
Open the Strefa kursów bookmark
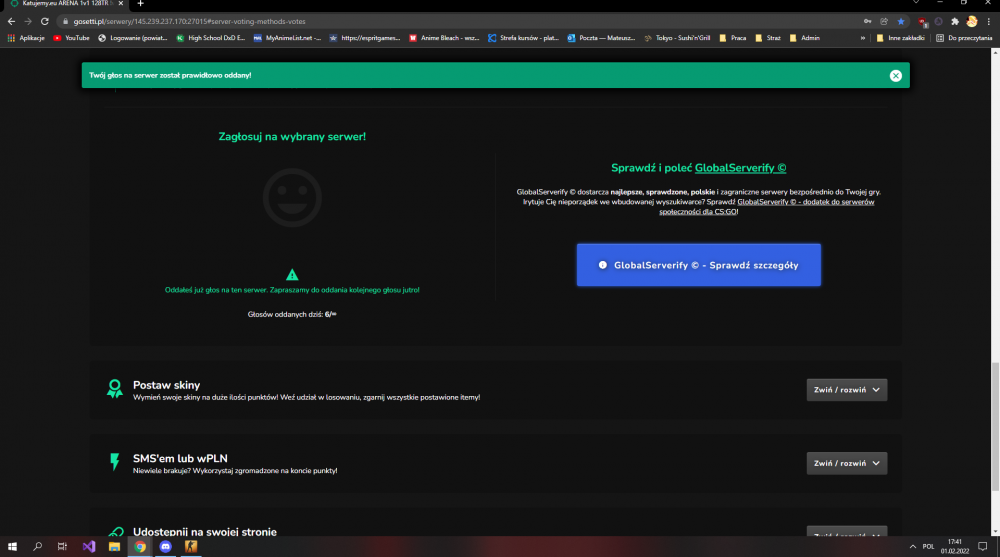pyautogui.click(x=523, y=38)
